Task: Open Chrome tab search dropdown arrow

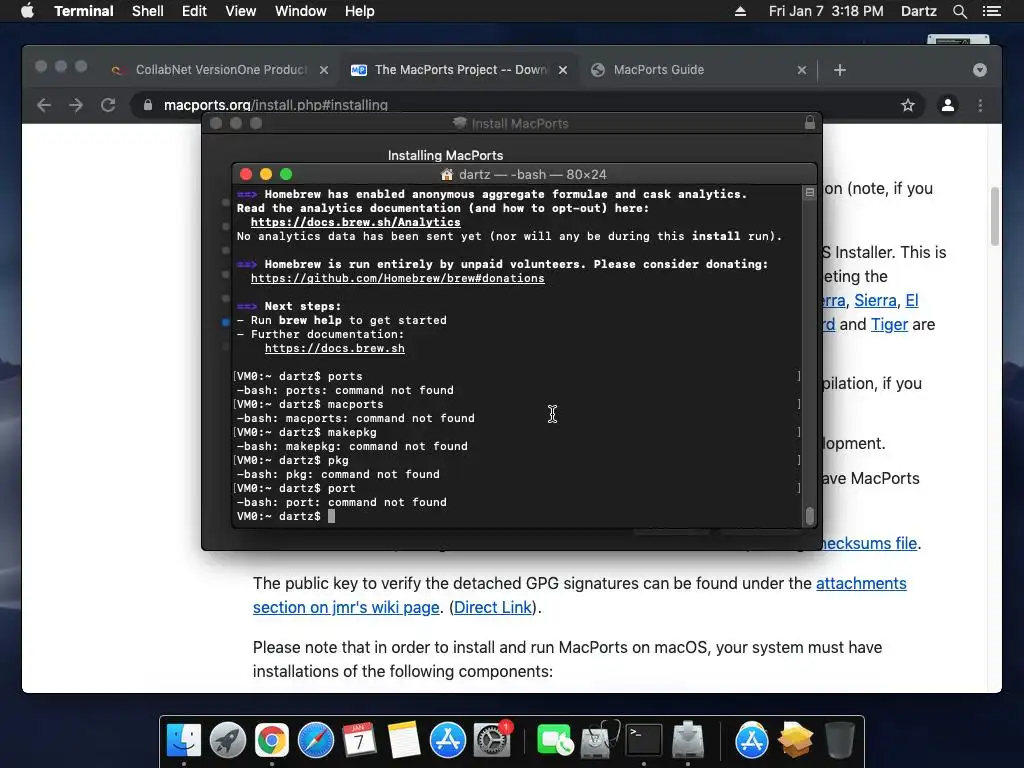Action: point(980,70)
